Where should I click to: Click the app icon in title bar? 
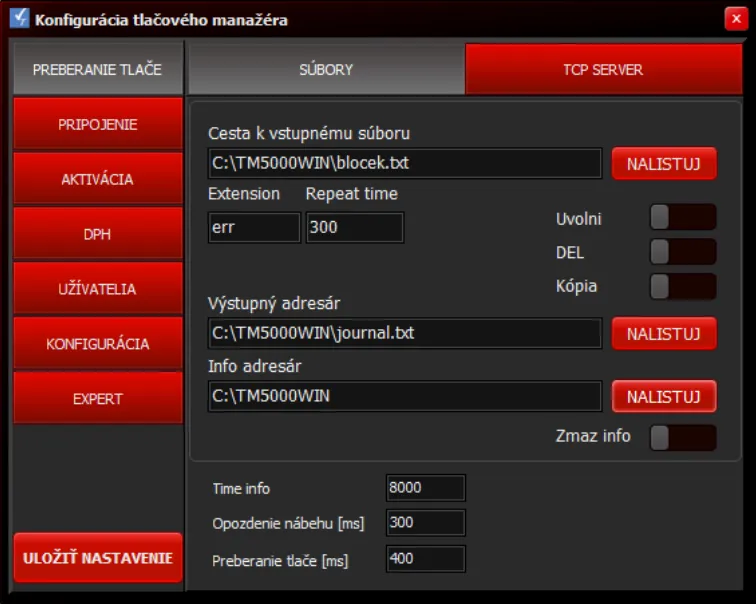pyautogui.click(x=18, y=19)
